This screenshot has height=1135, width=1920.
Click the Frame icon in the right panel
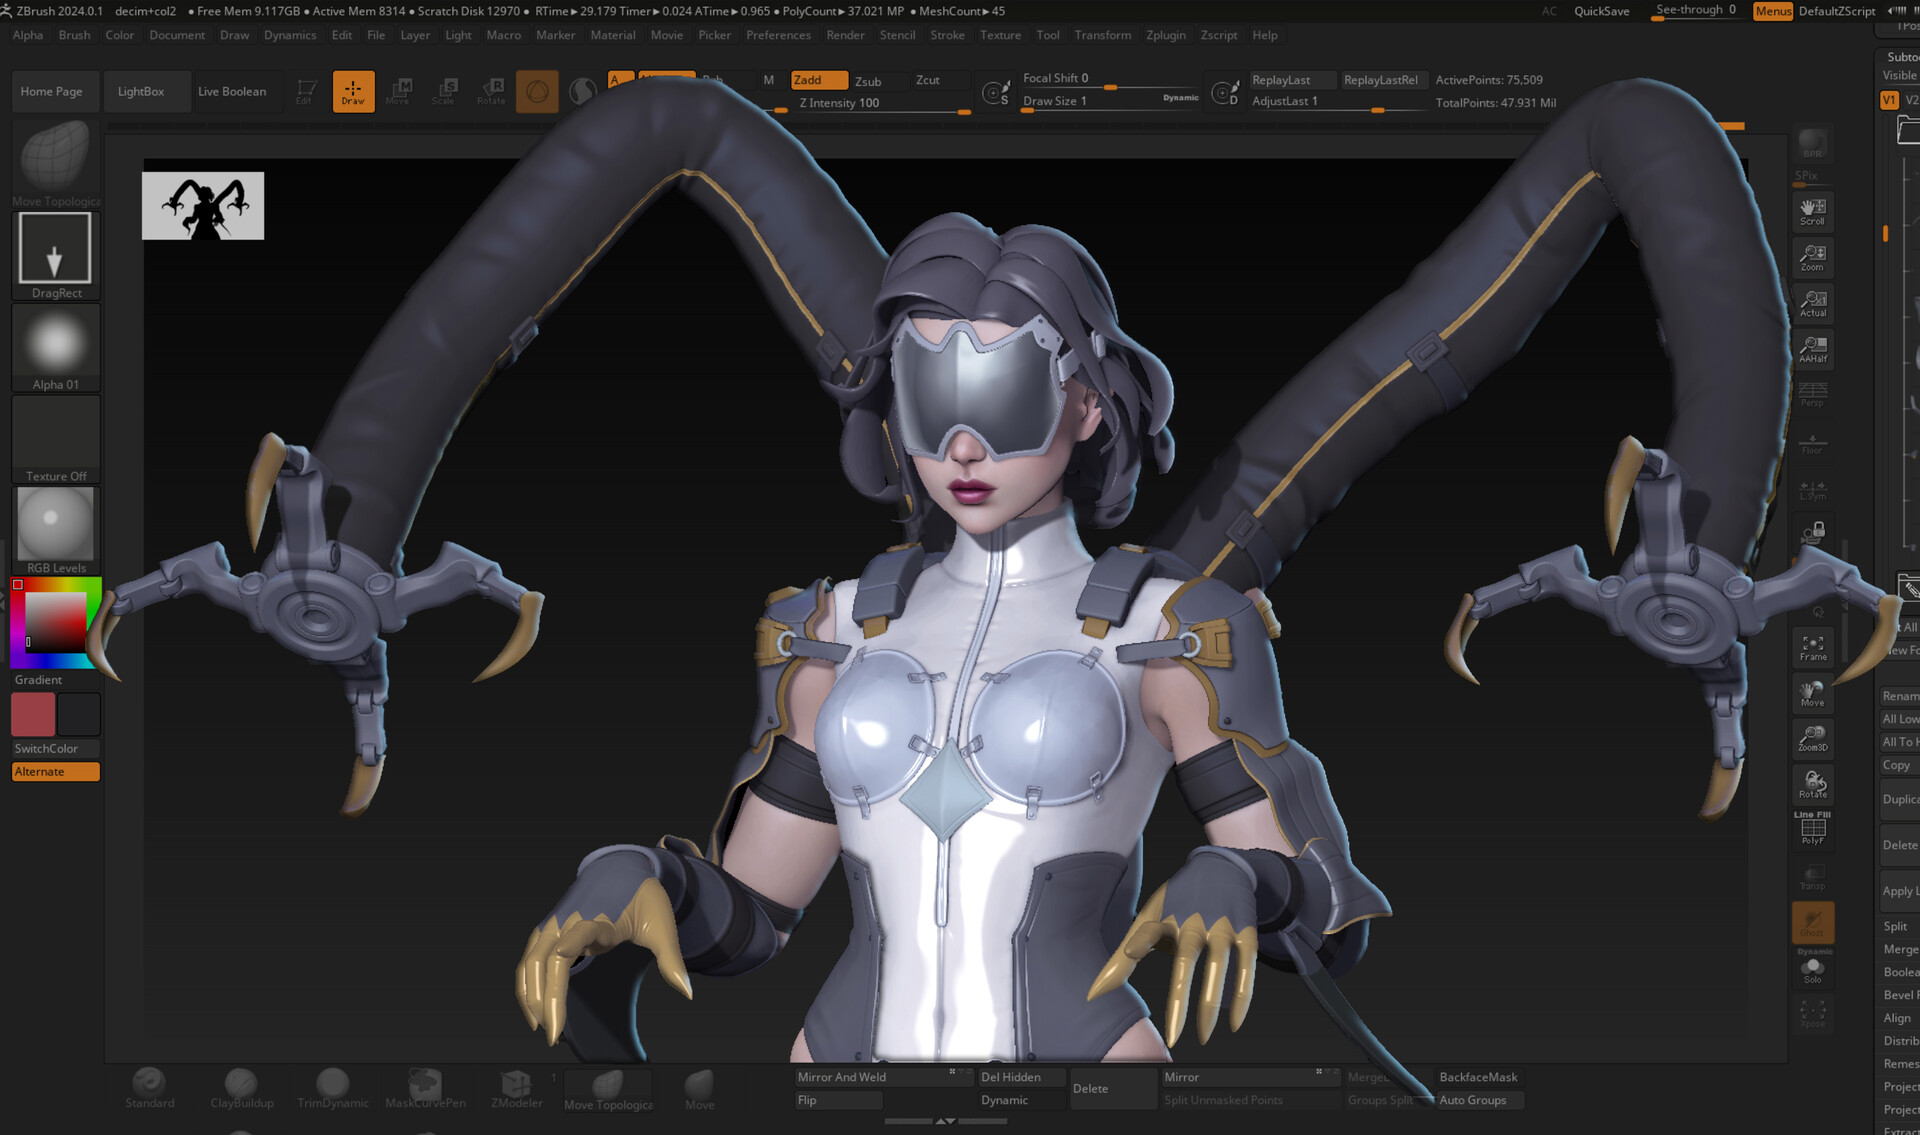[1813, 647]
